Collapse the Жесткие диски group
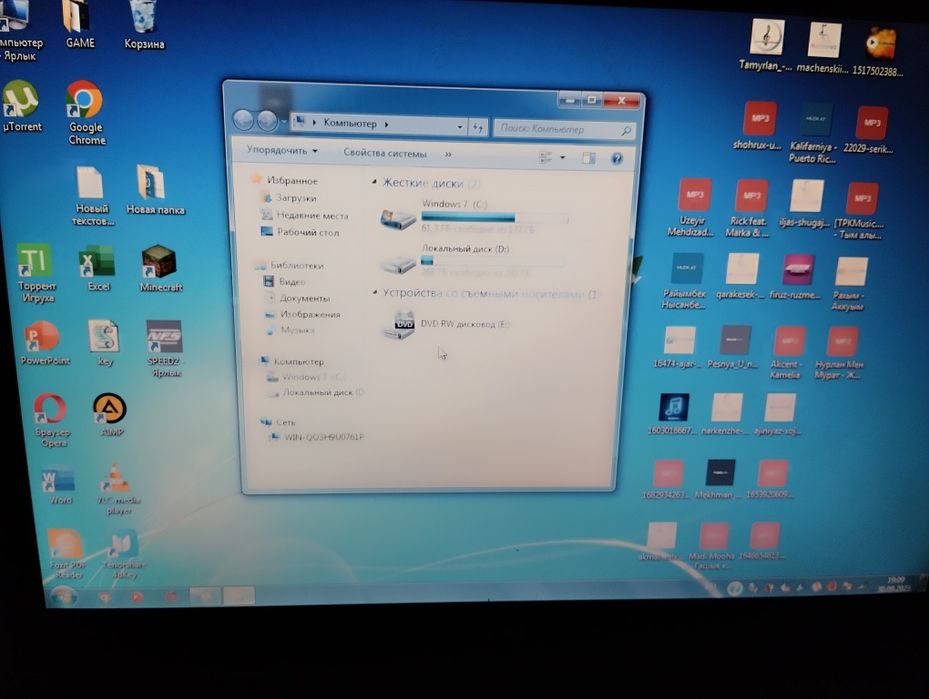929x699 pixels. 374,182
